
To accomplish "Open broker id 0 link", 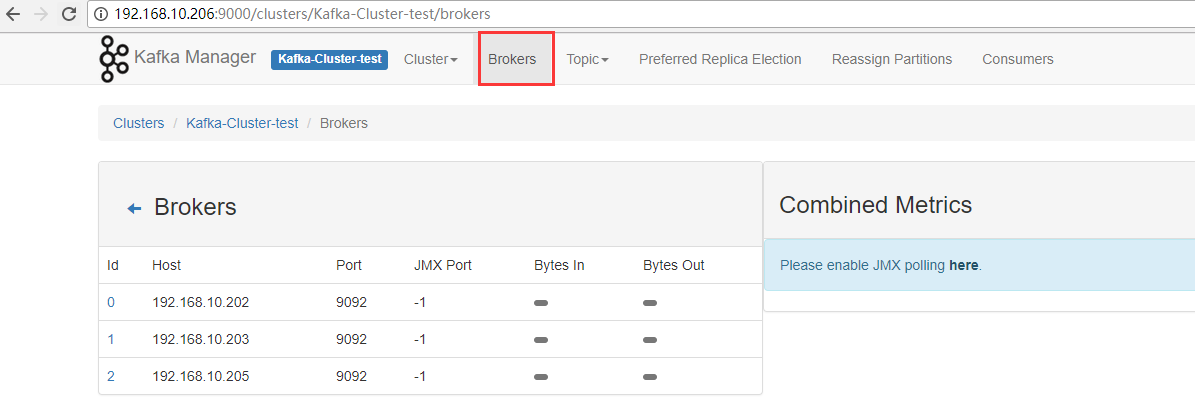I will pos(111,303).
